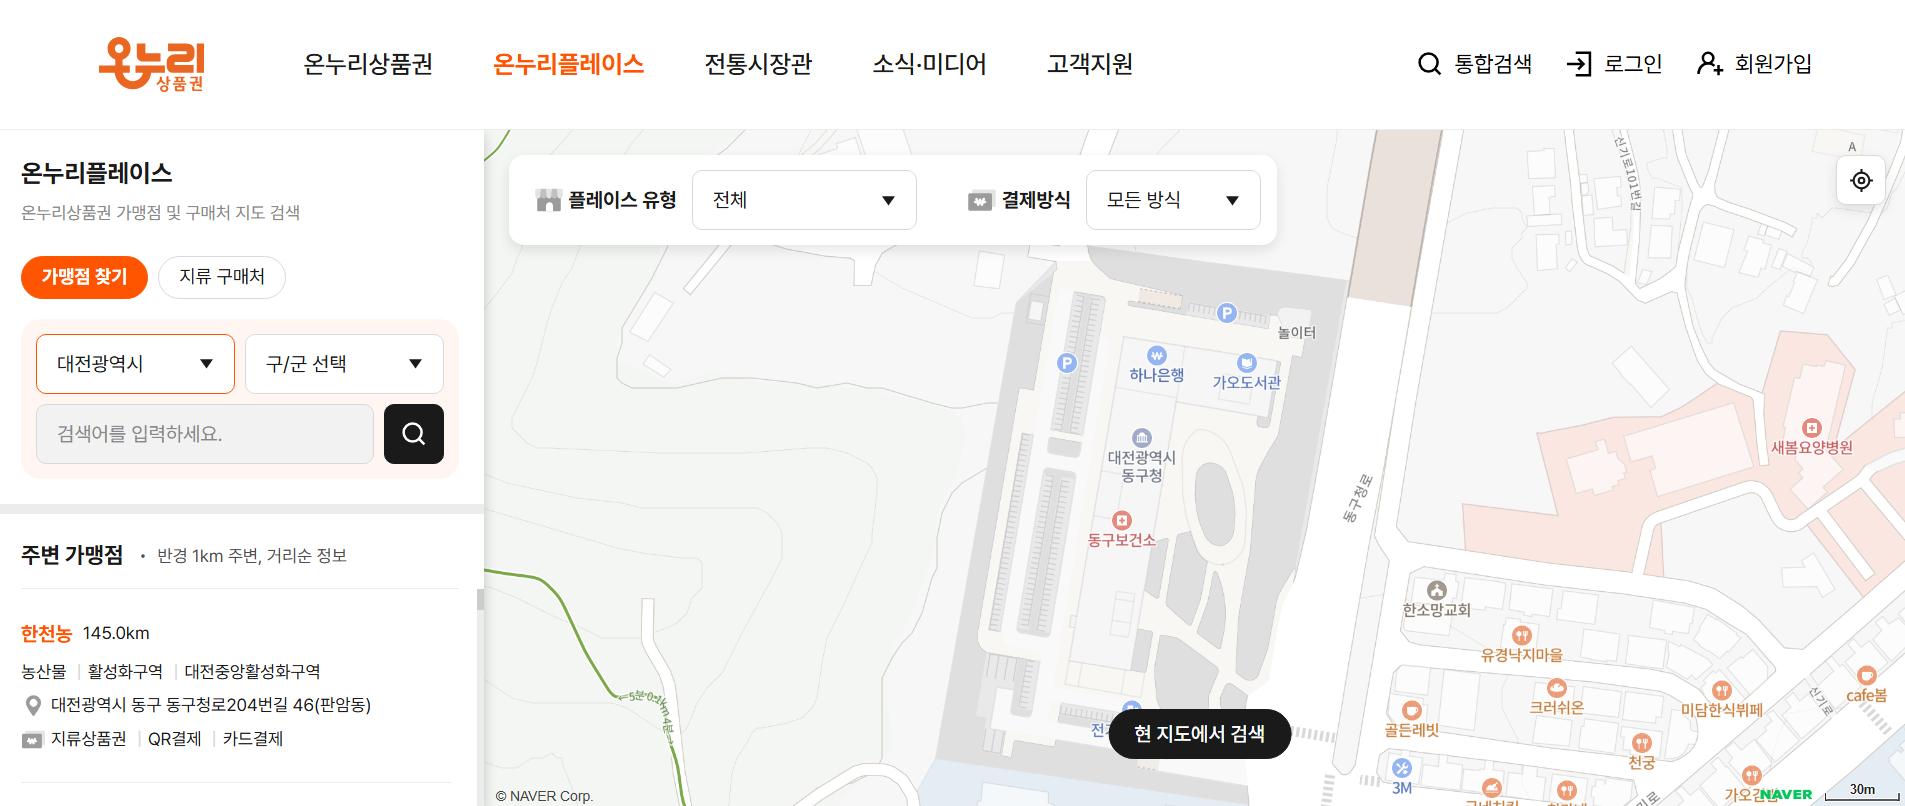Click Dong-gu health center marker

pos(1122,521)
